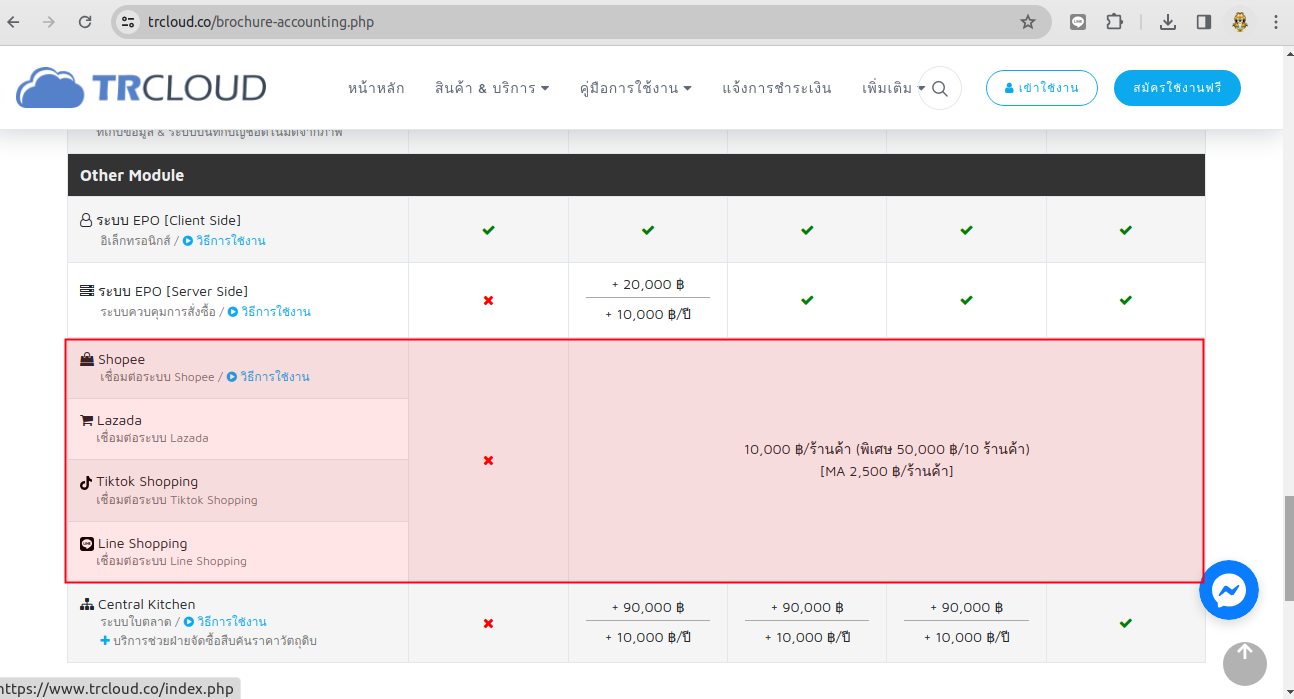Click the Line Shopping row title
Image resolution: width=1294 pixels, height=699 pixels.
click(142, 543)
